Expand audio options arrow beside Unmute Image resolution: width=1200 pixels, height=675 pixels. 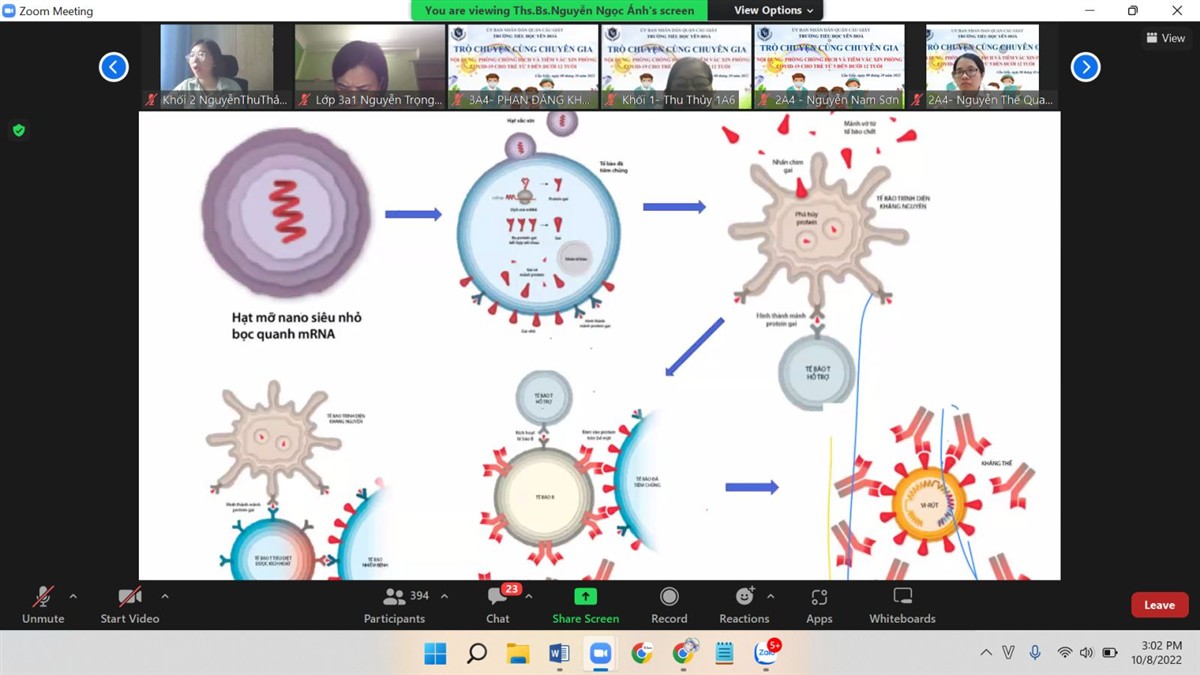[73, 597]
